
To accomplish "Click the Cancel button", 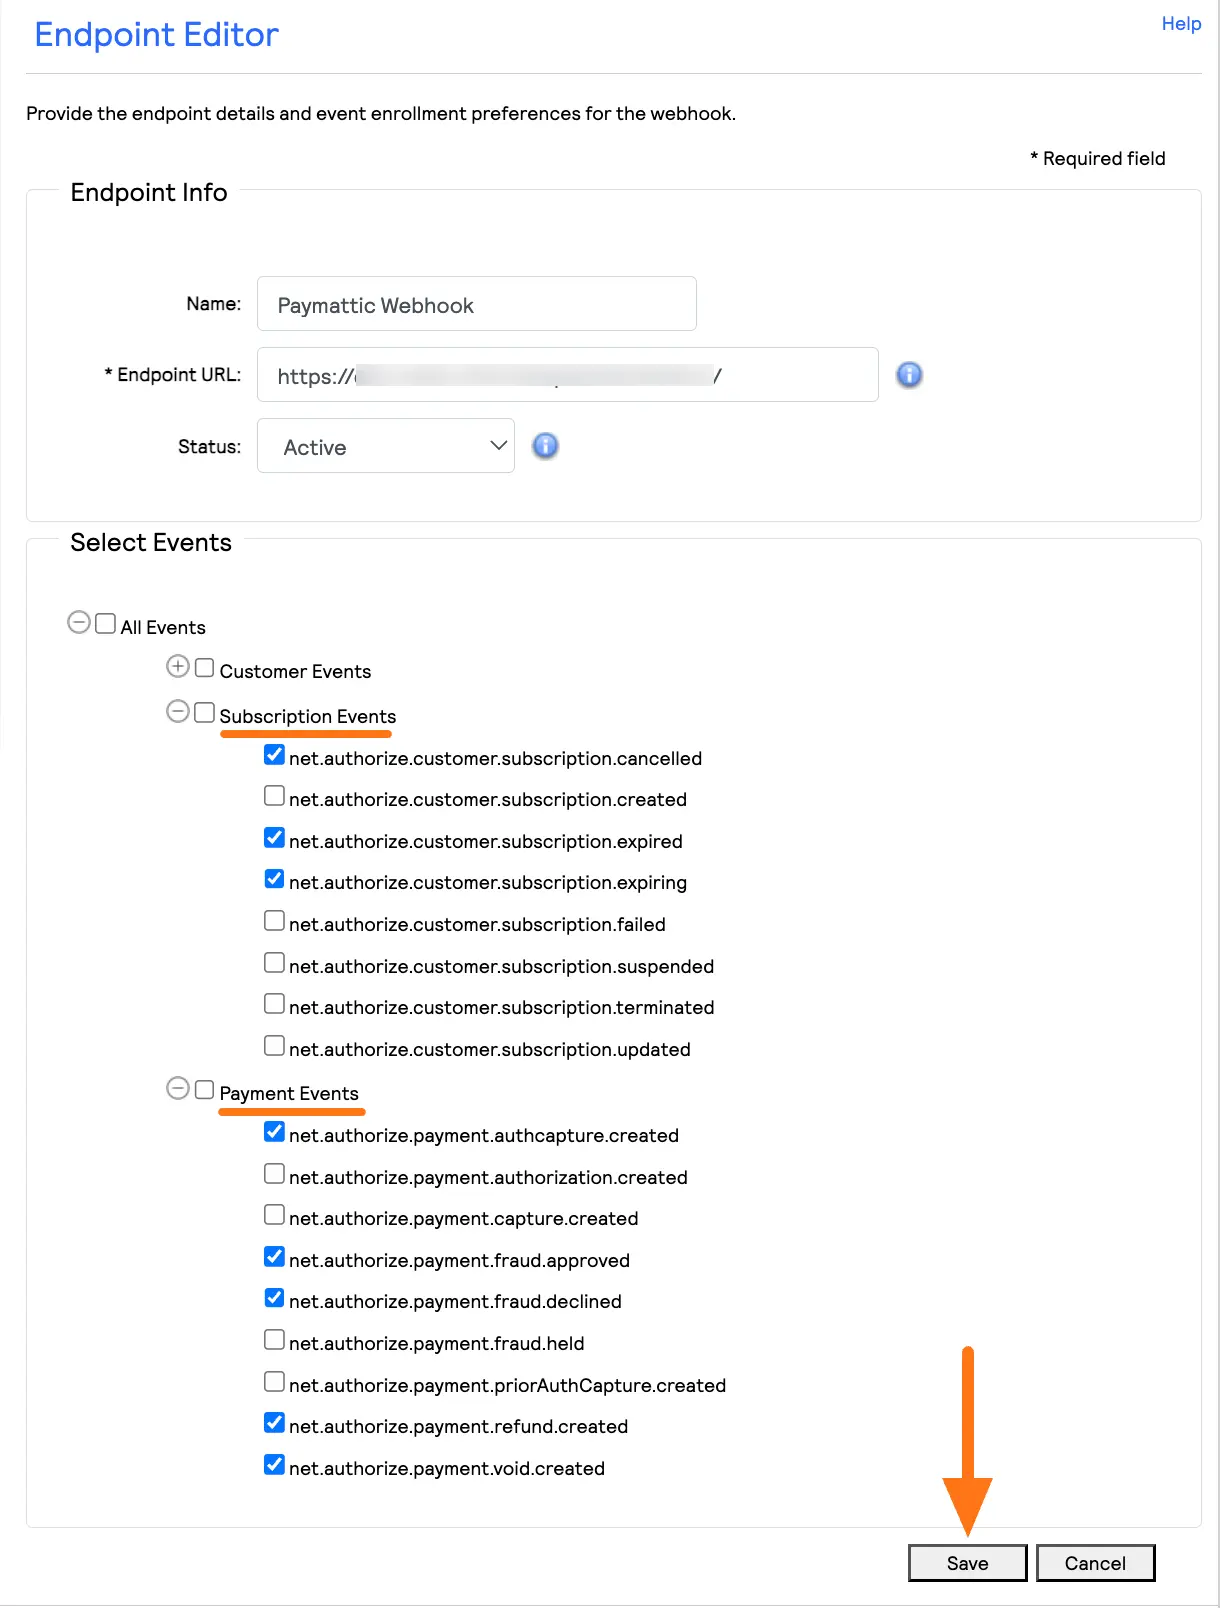I will (x=1095, y=1562).
